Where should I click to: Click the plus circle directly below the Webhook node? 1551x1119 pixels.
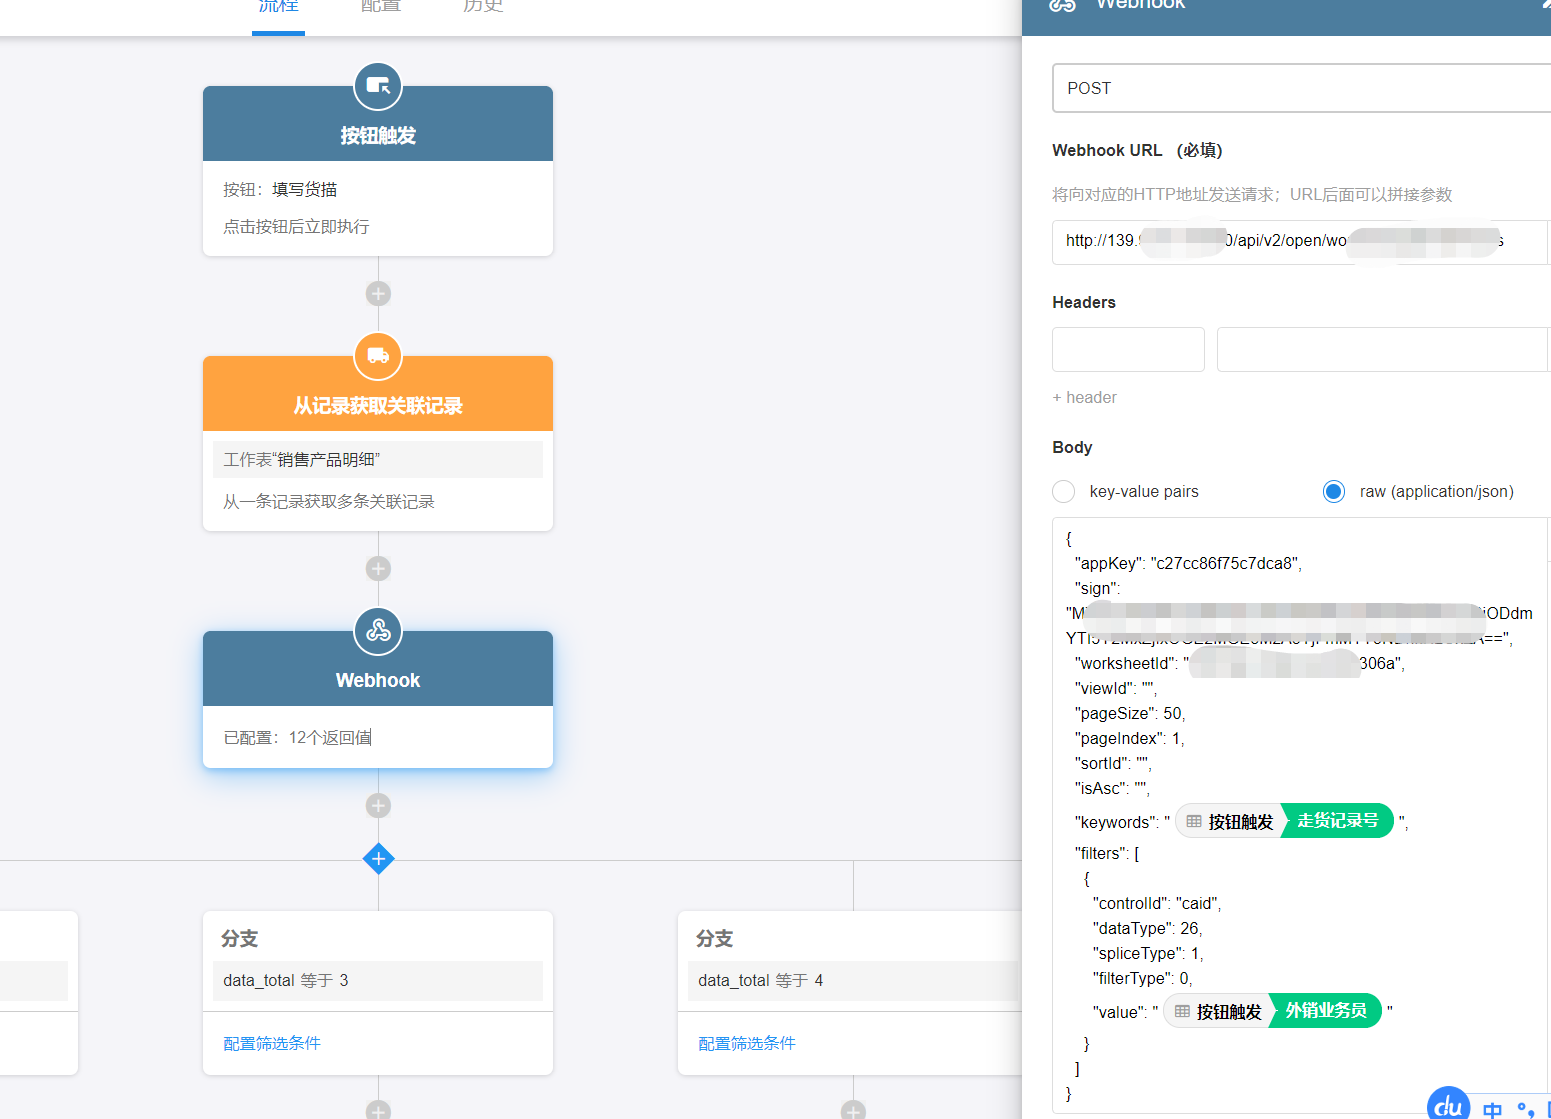[x=378, y=806]
